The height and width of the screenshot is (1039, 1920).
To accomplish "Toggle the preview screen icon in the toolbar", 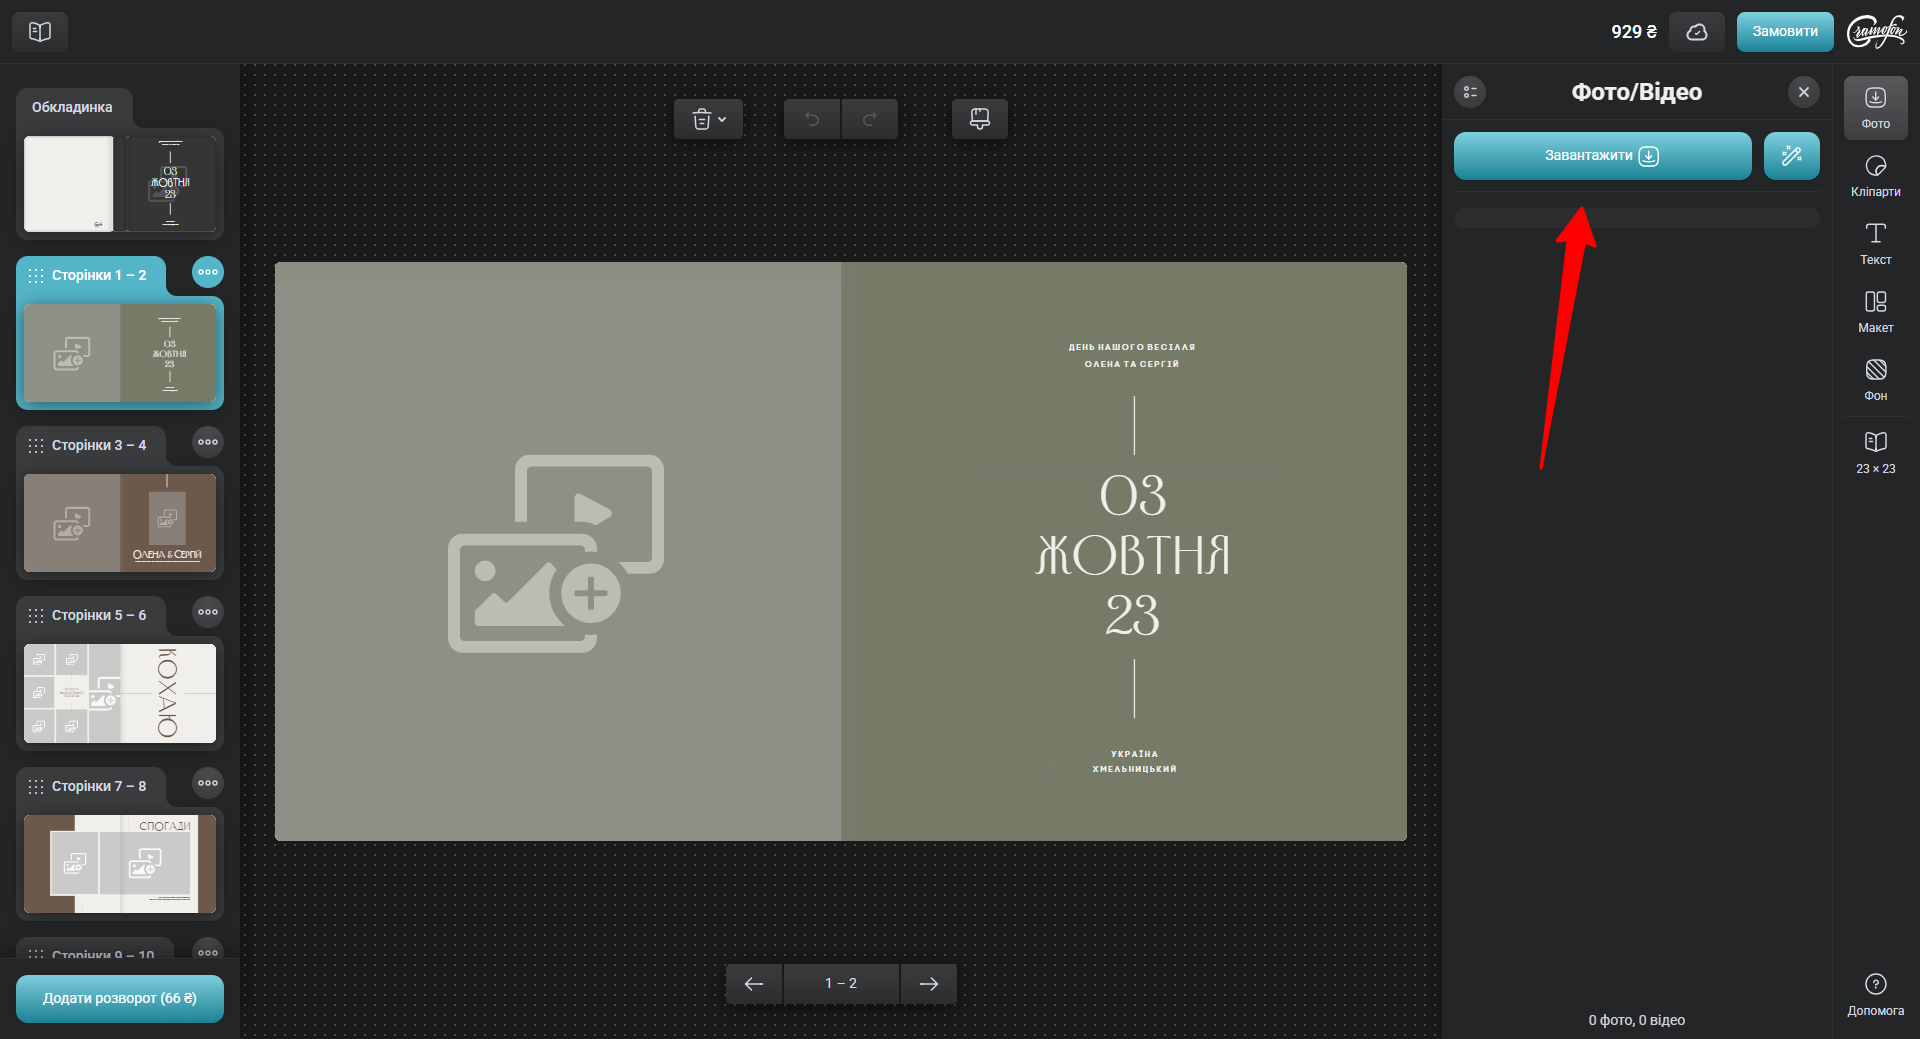I will [x=979, y=119].
